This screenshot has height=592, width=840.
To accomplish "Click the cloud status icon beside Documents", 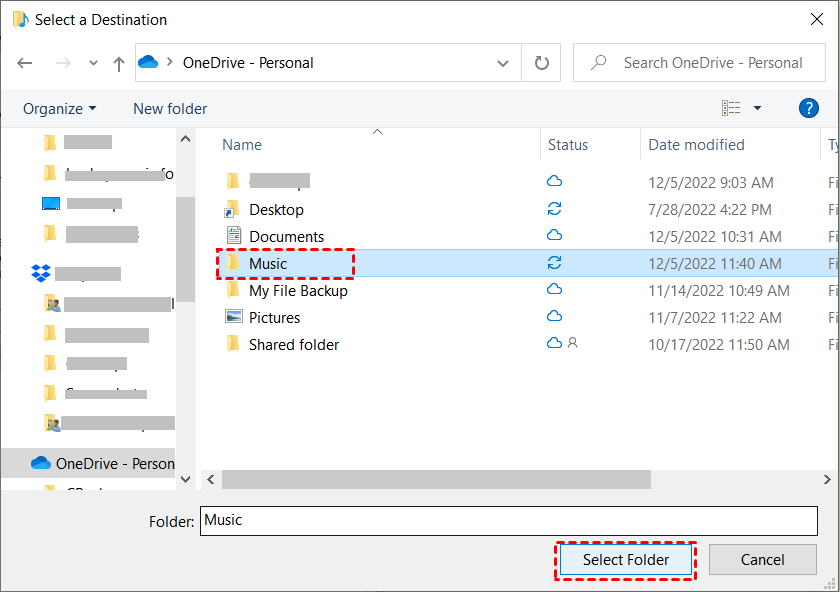I will [554, 236].
